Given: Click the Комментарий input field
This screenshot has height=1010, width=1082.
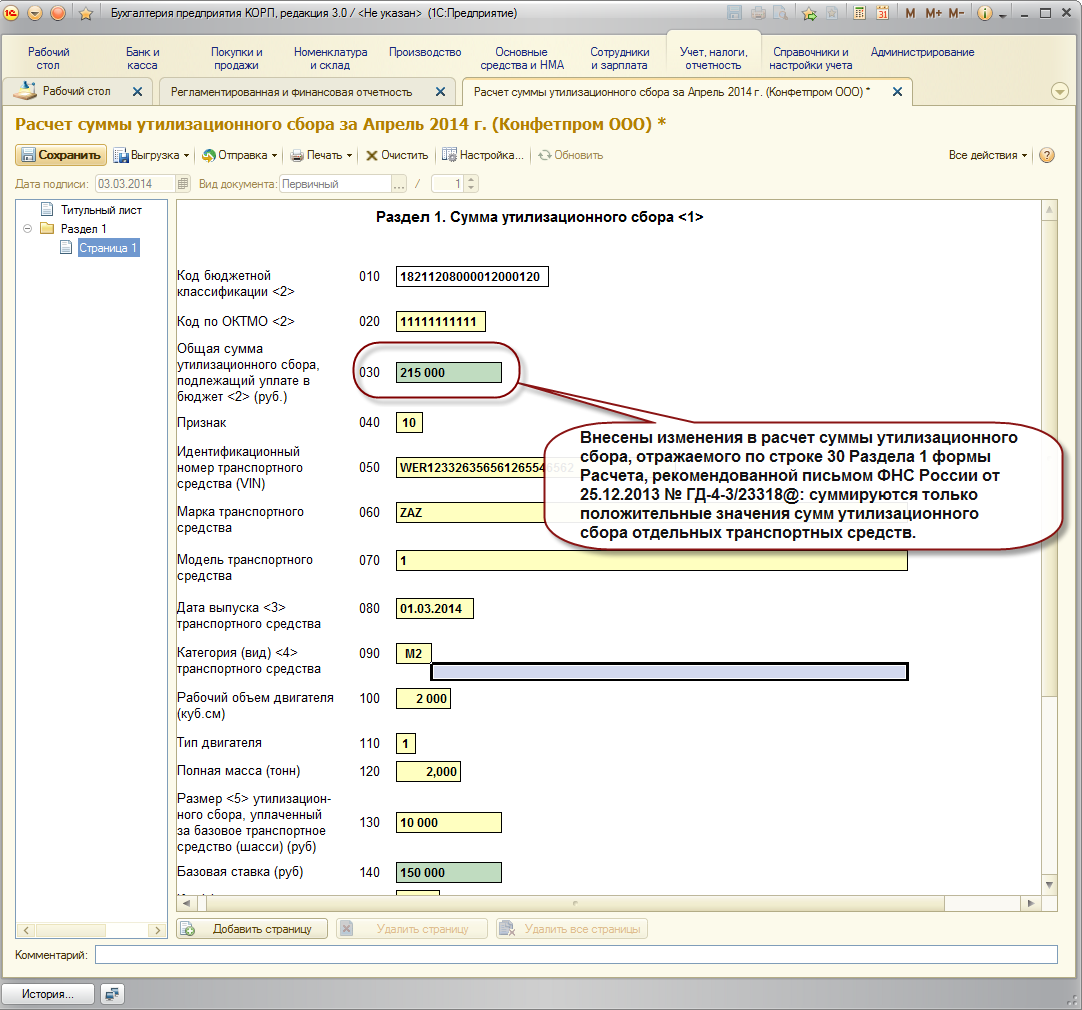Looking at the screenshot, I should (x=576, y=955).
